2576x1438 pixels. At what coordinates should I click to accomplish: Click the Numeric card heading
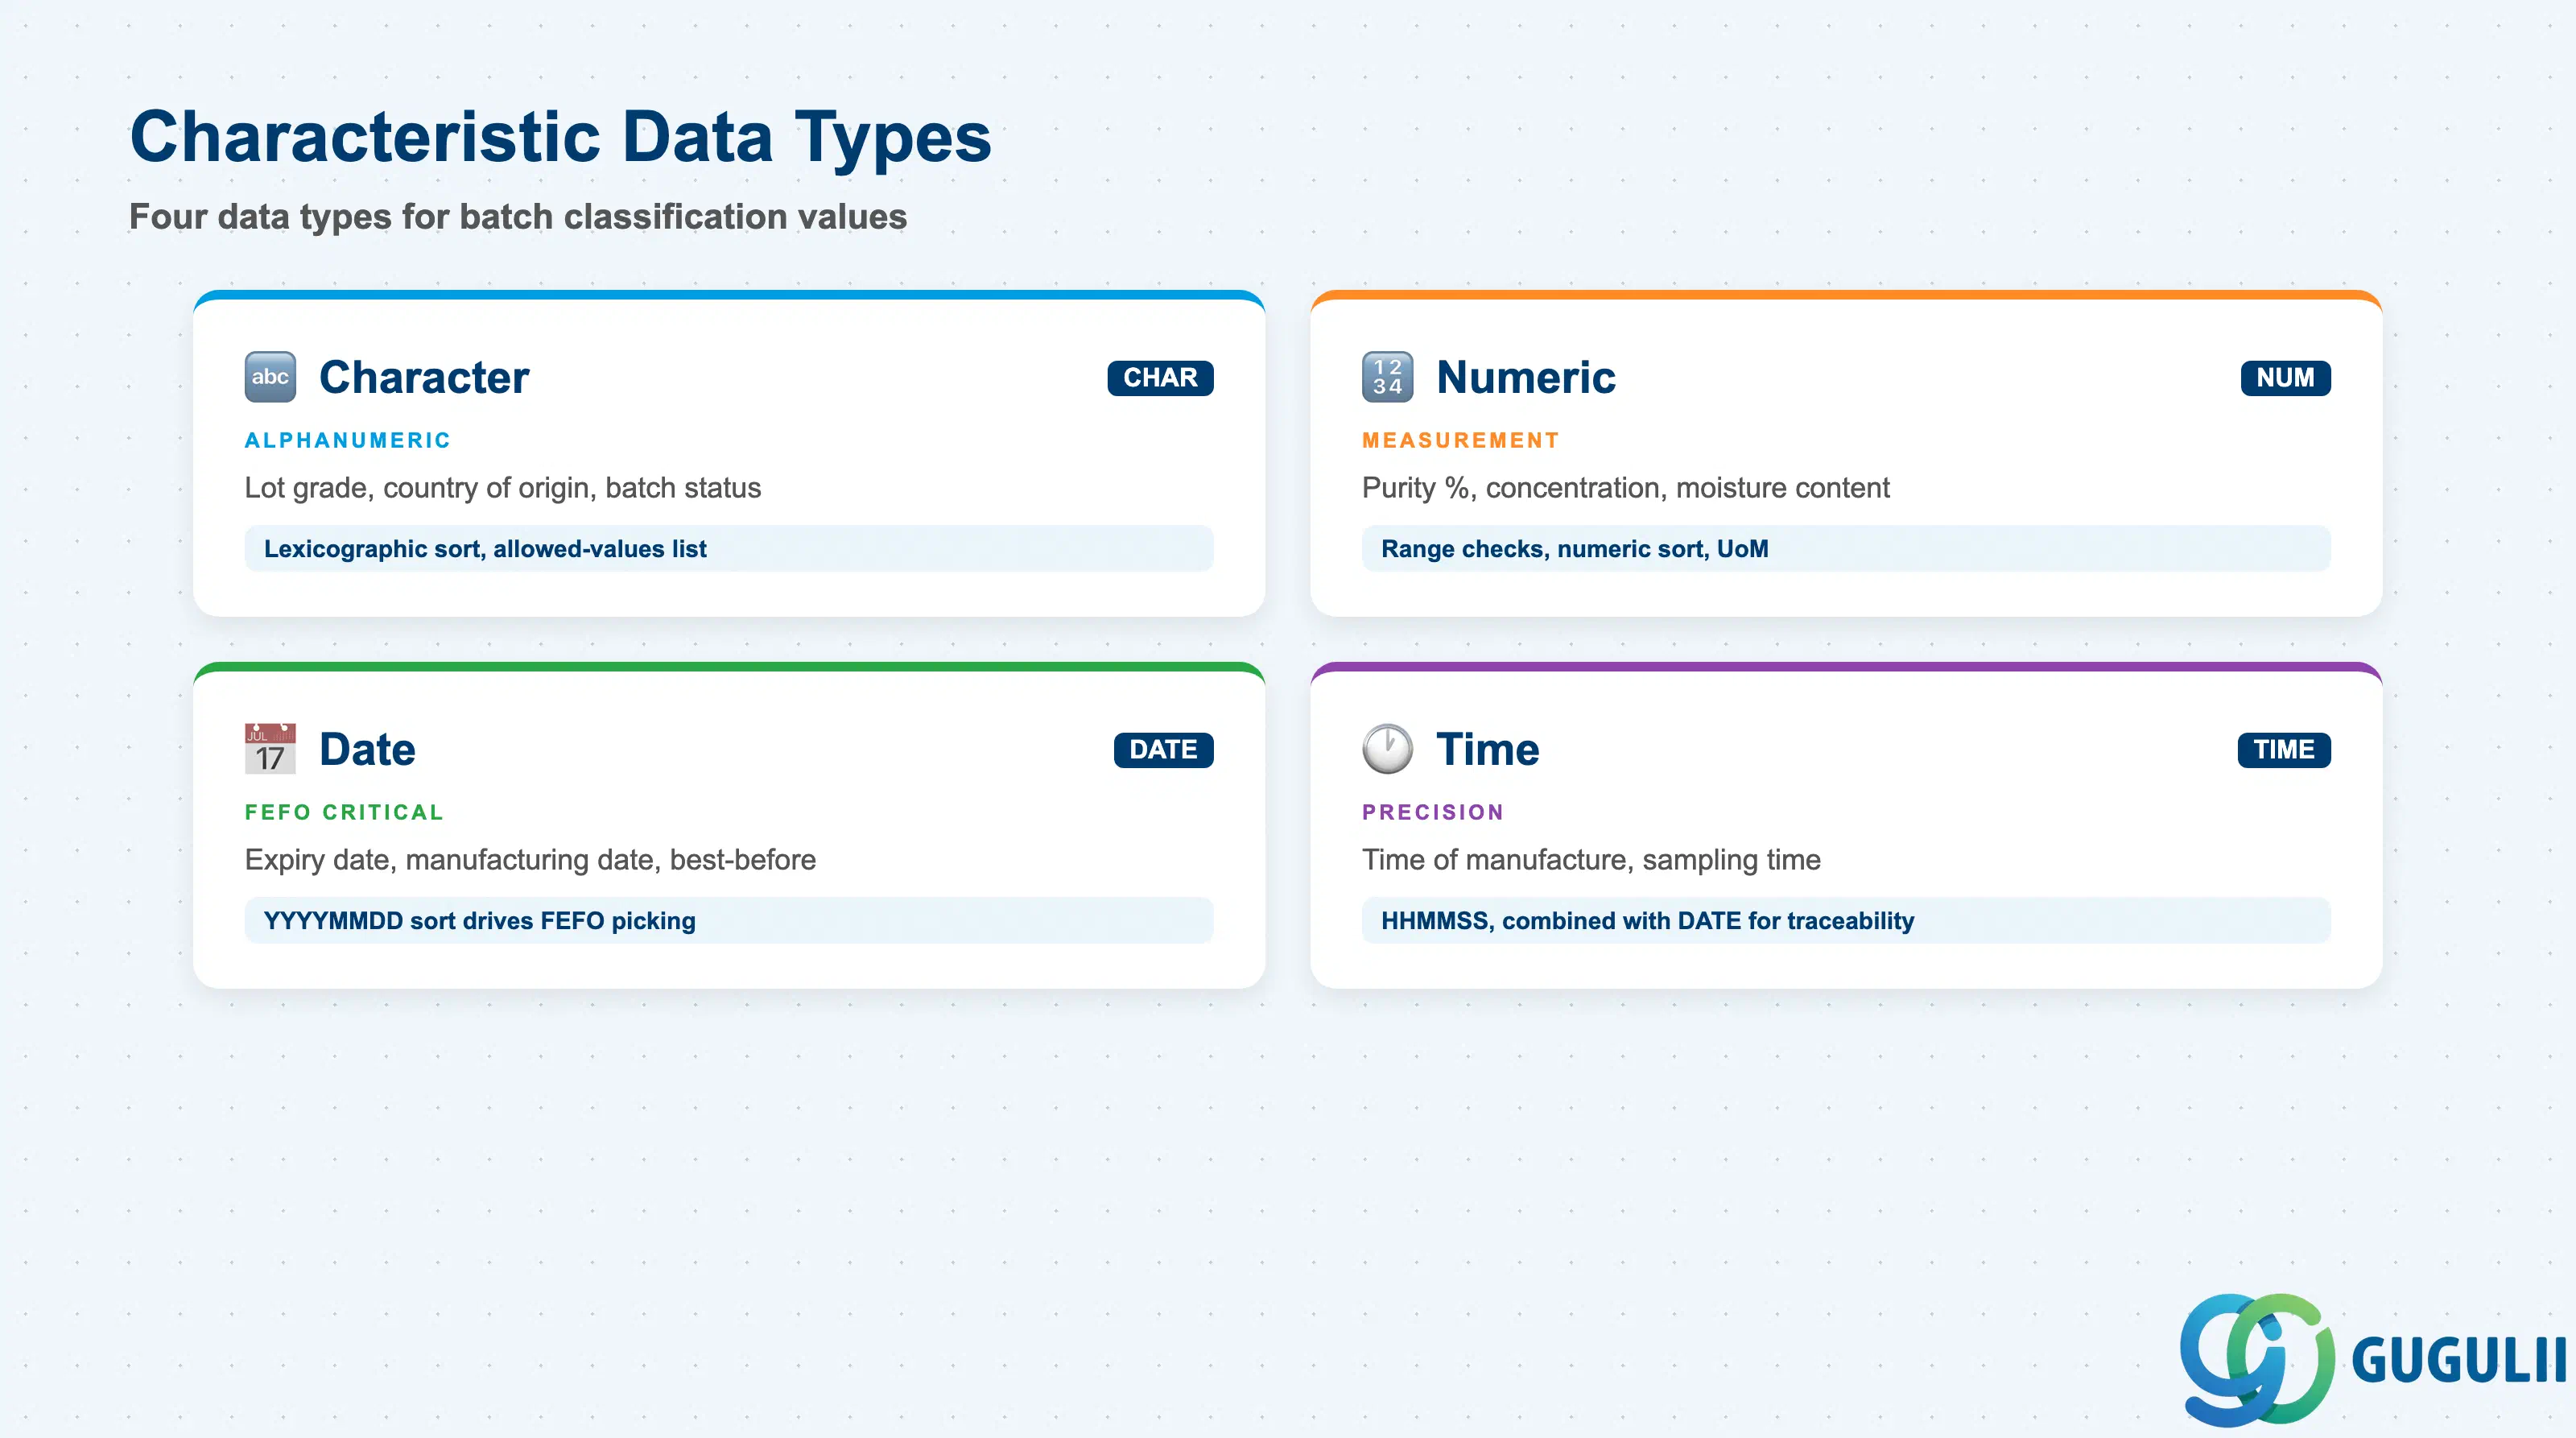coord(1525,378)
